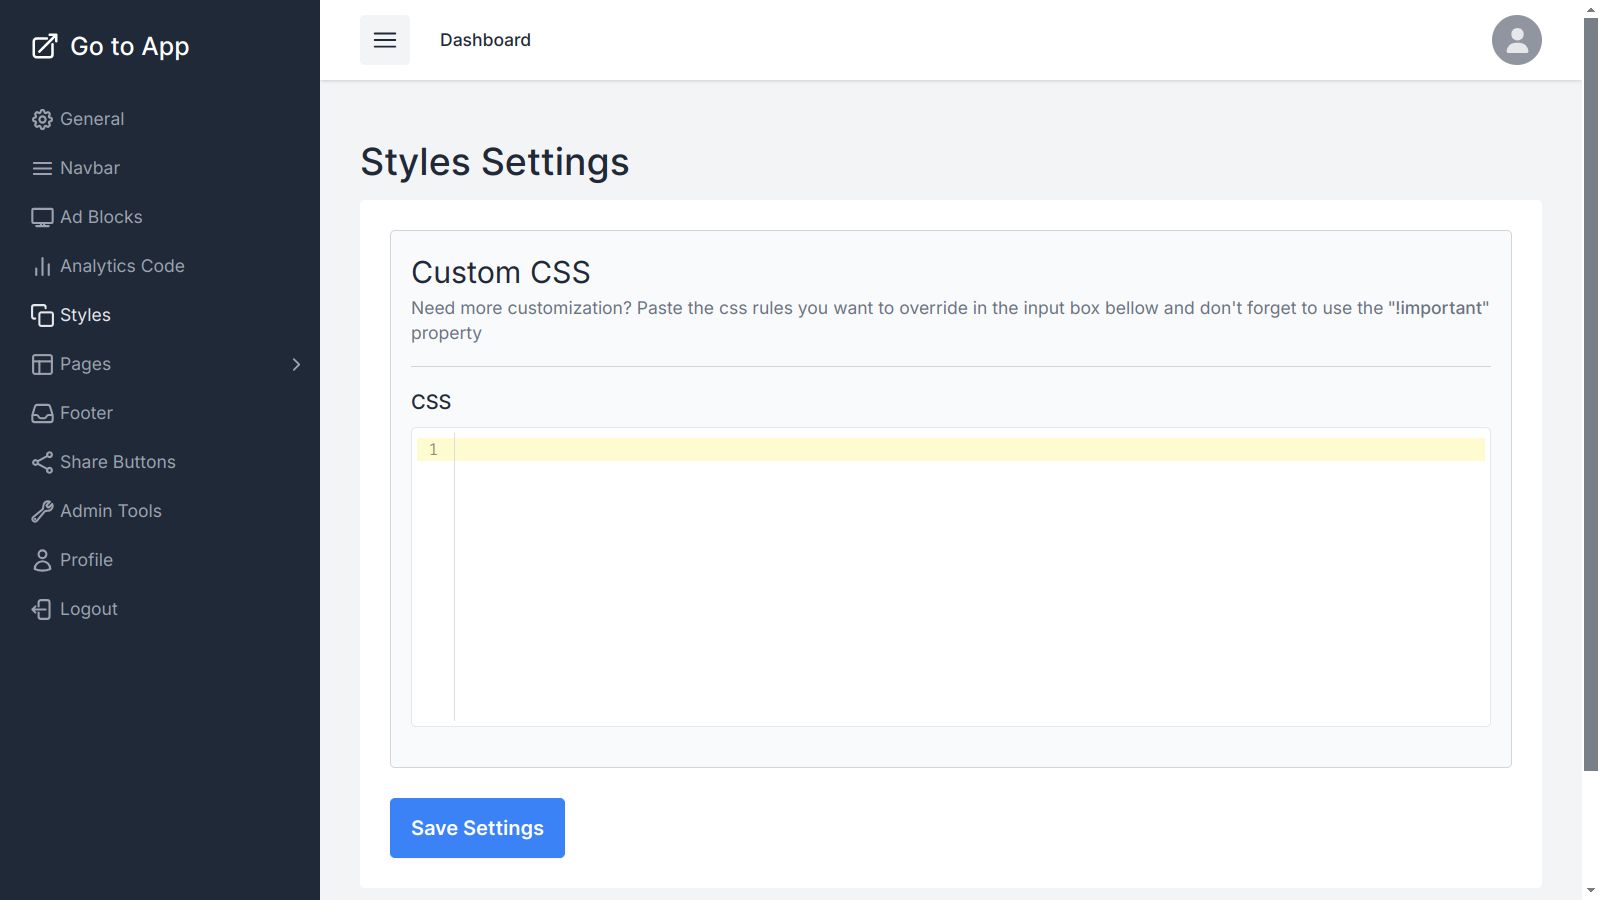Viewport: 1600px width, 900px height.
Task: Click the Analytics Code bar-chart icon
Action: (42, 266)
